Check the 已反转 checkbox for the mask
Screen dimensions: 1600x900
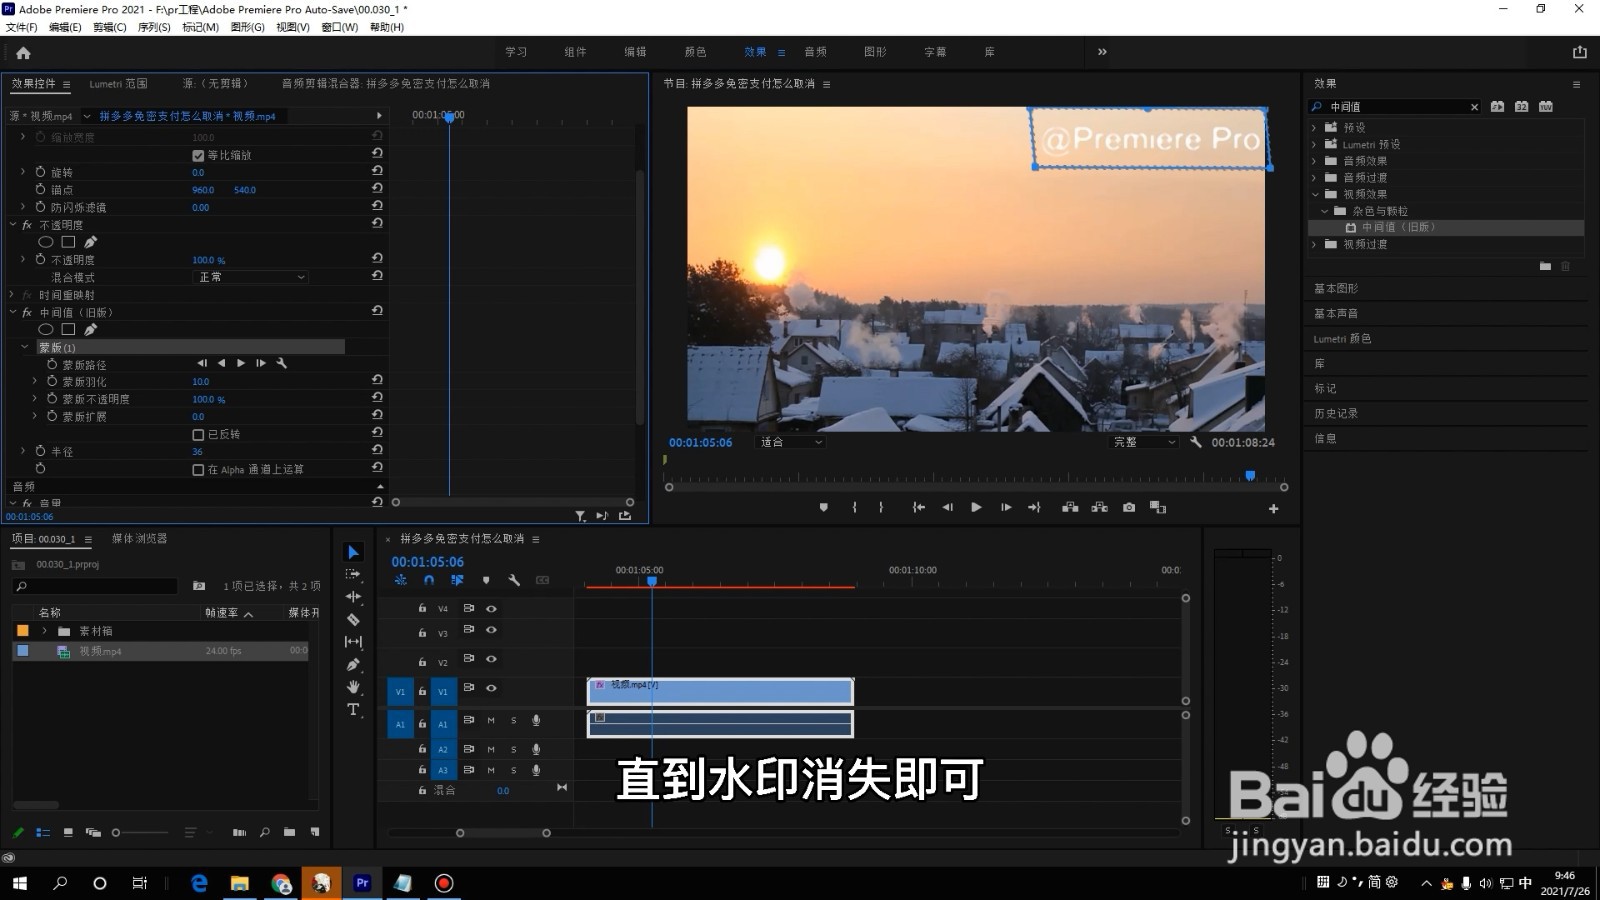[198, 433]
